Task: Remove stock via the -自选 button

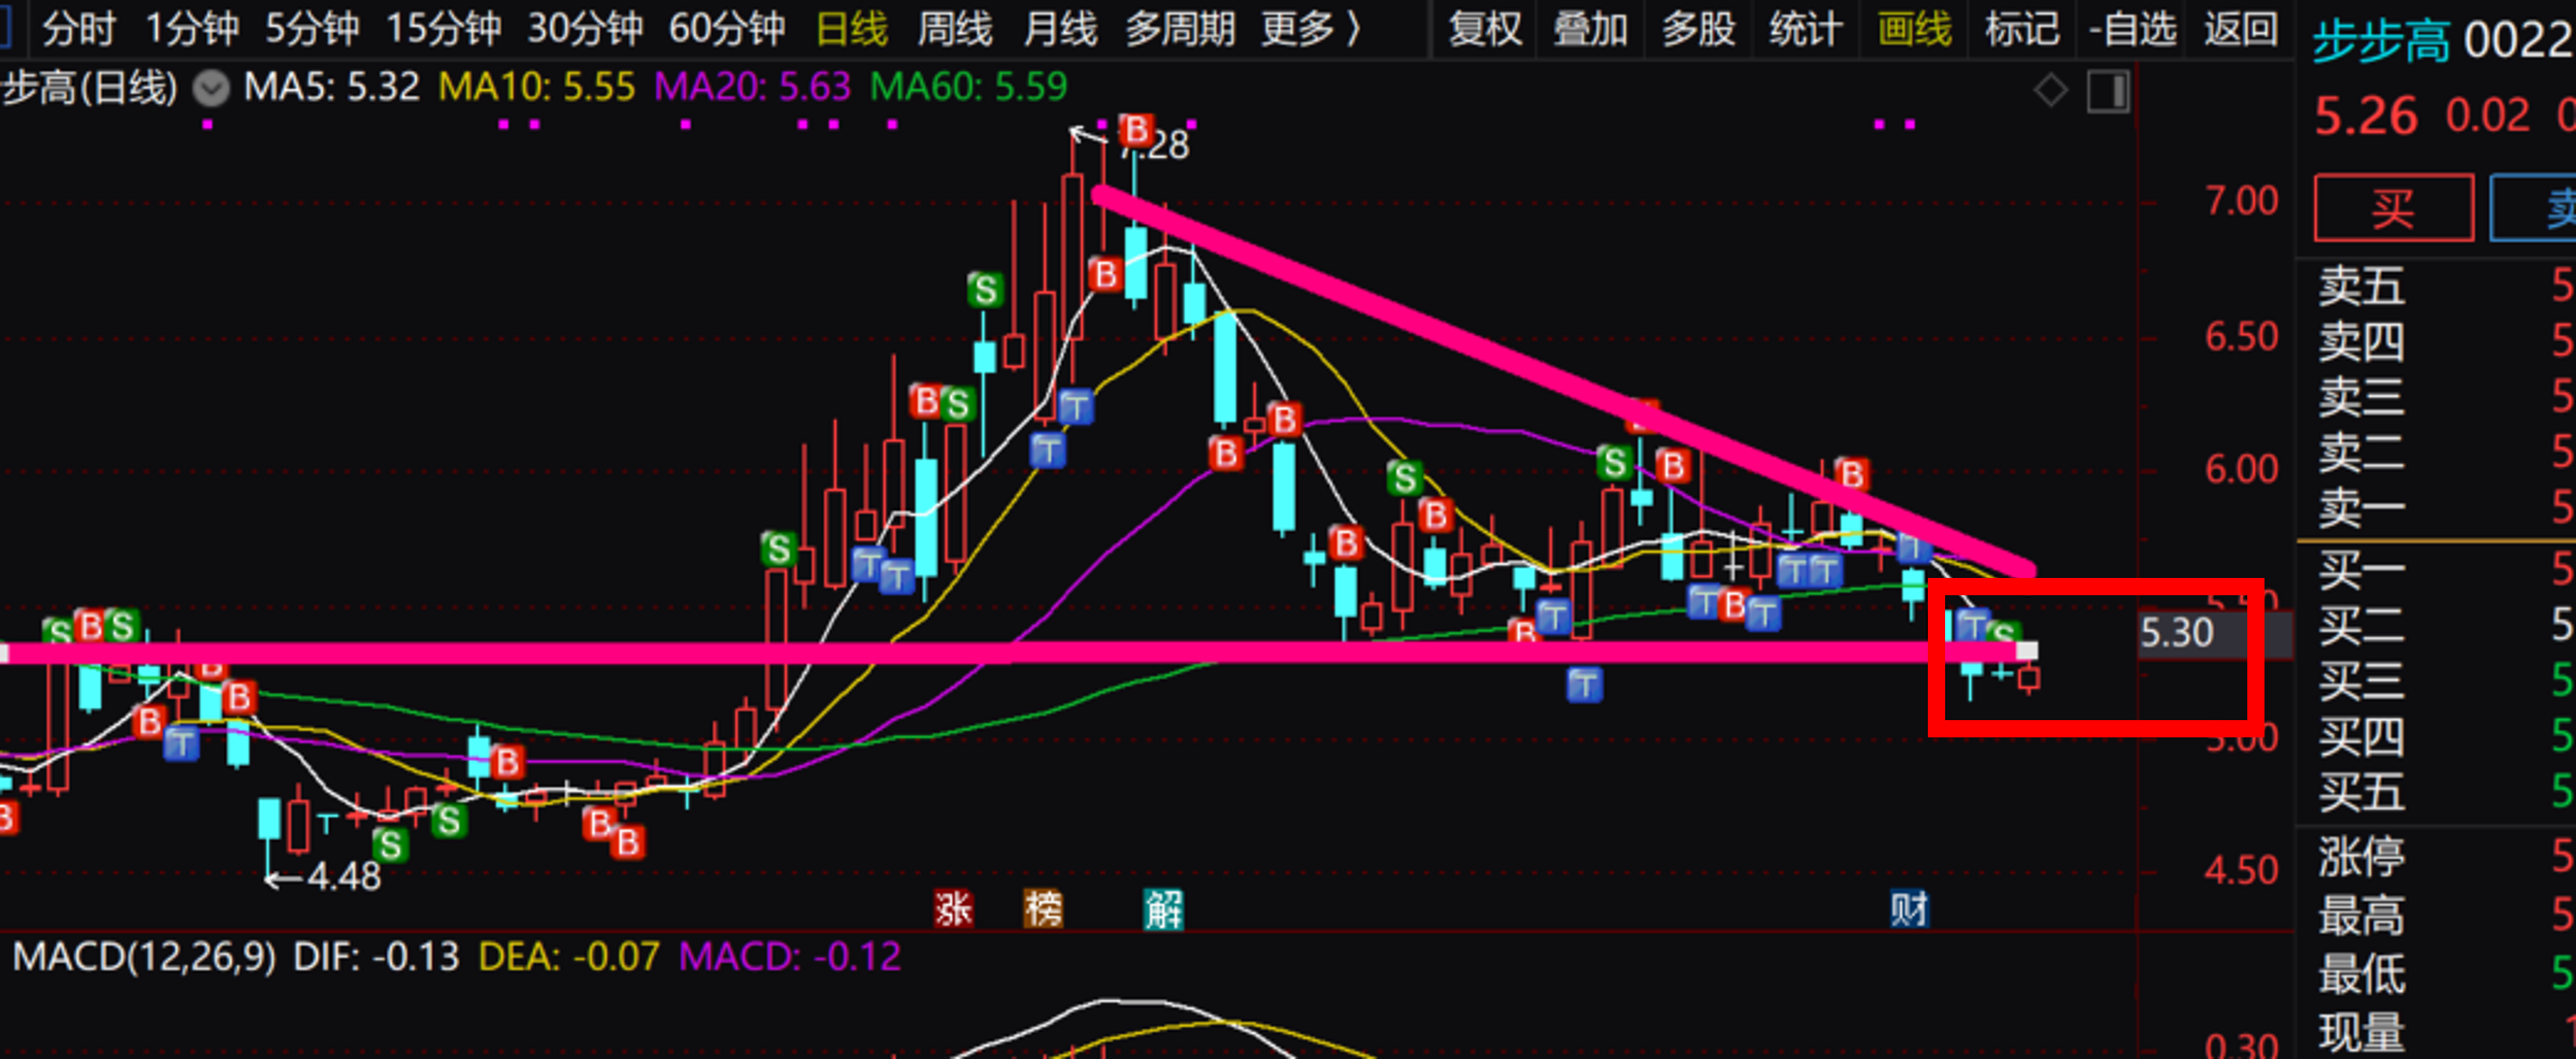Action: coord(2132,29)
